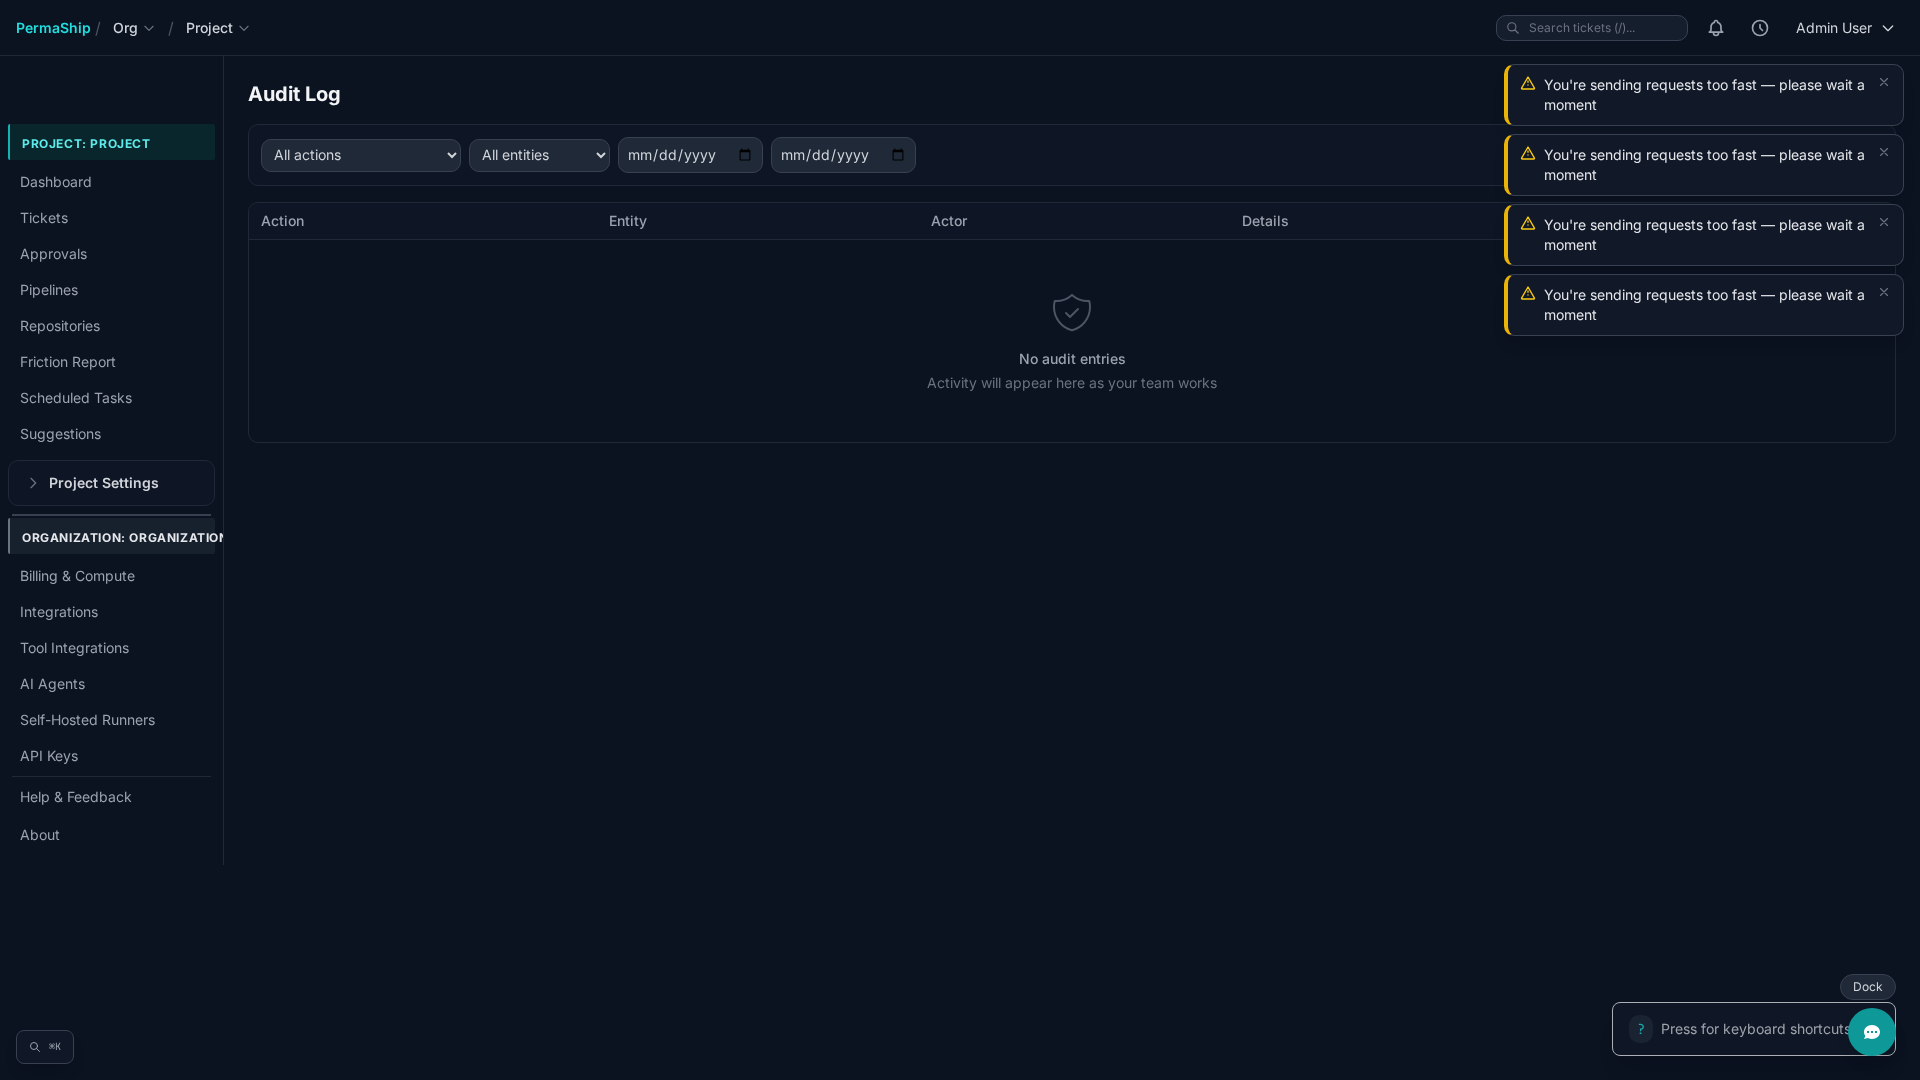
Task: Click the Dock button
Action: click(1867, 987)
